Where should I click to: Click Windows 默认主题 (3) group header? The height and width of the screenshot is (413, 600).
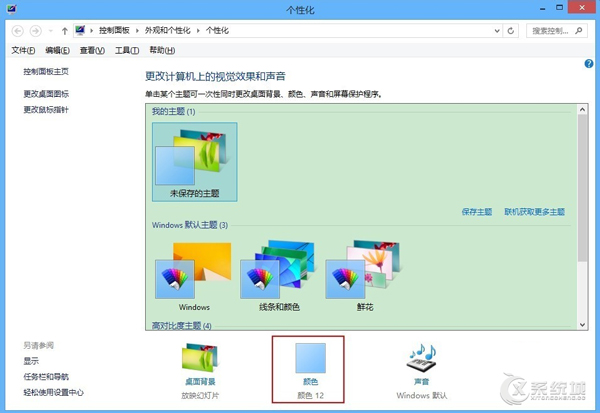click(x=190, y=225)
